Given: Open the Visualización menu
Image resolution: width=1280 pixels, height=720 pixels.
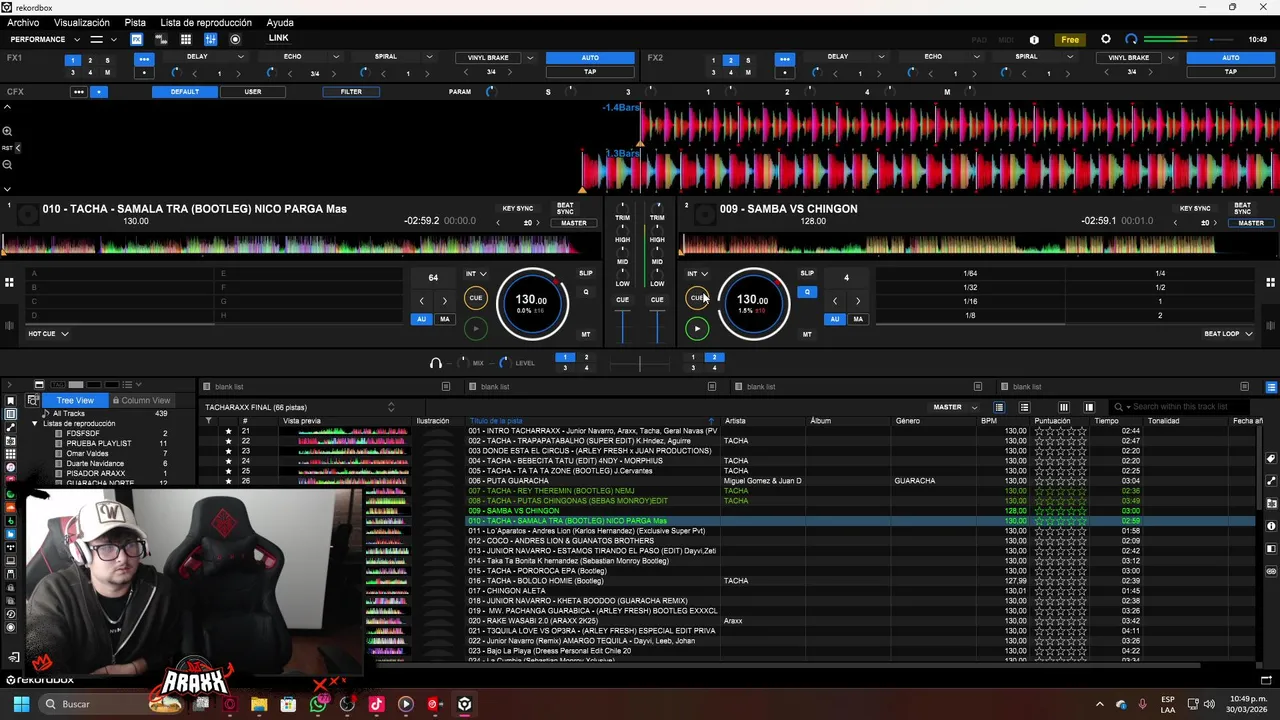Looking at the screenshot, I should pyautogui.click(x=82, y=22).
